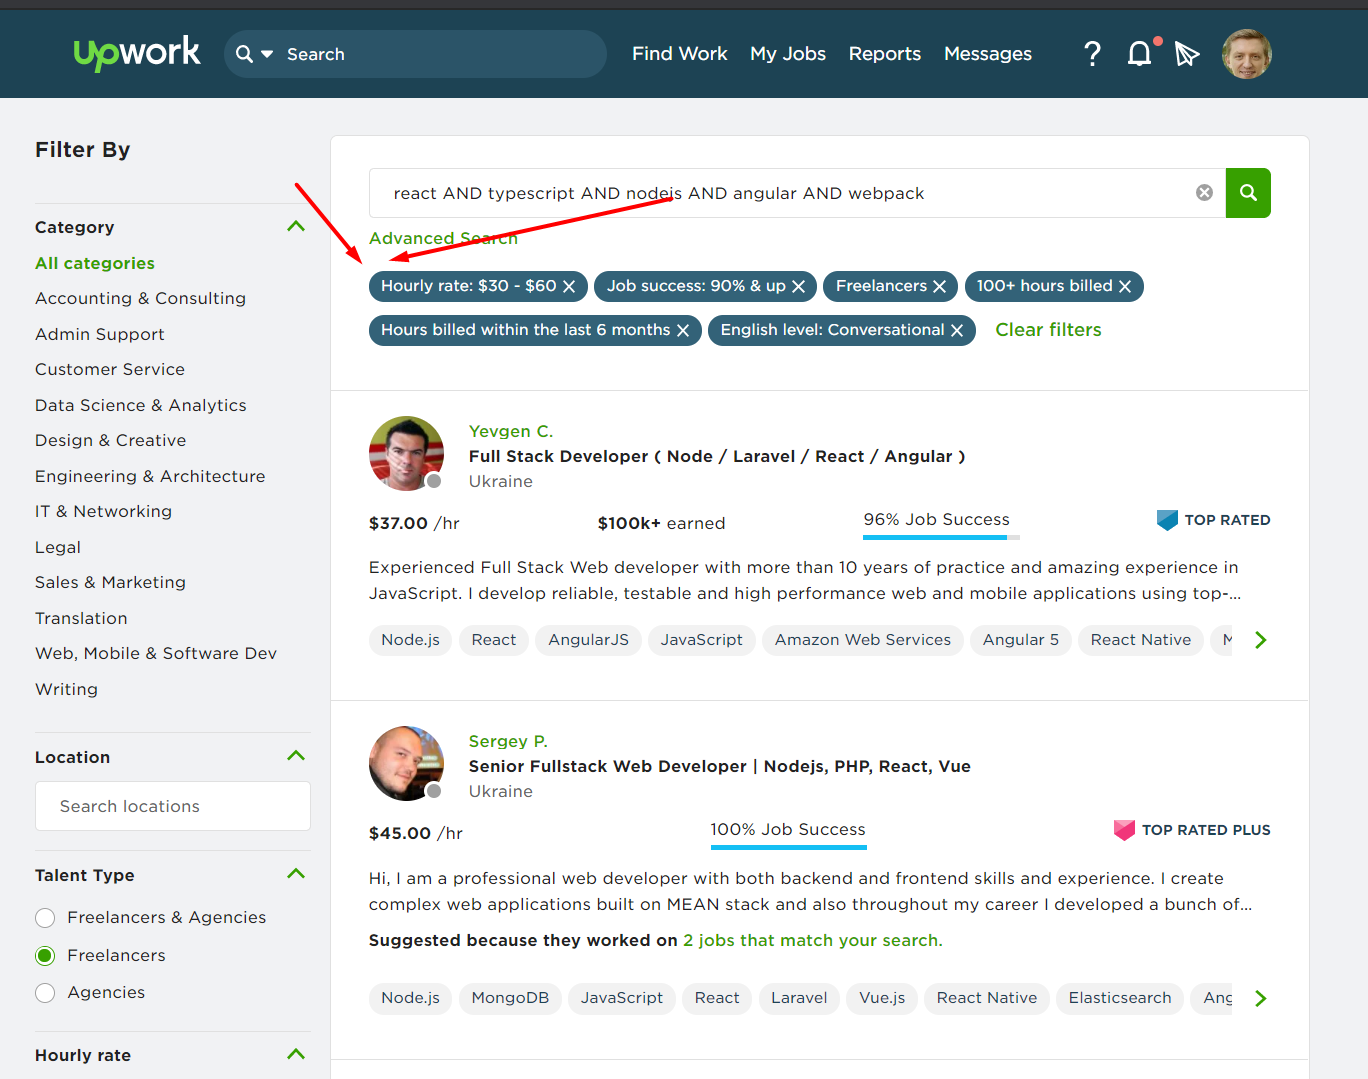Image resolution: width=1368 pixels, height=1079 pixels.
Task: Remove English level Conversational filter
Action: (957, 331)
